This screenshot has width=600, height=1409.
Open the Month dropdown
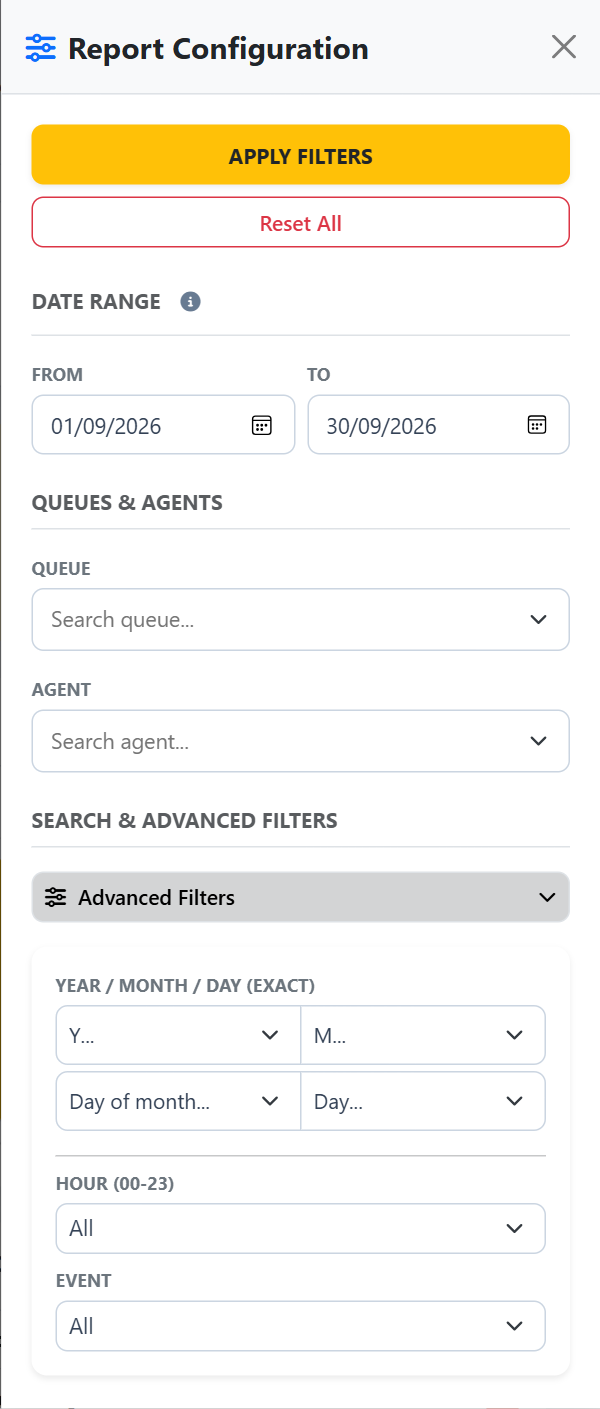(x=423, y=1035)
